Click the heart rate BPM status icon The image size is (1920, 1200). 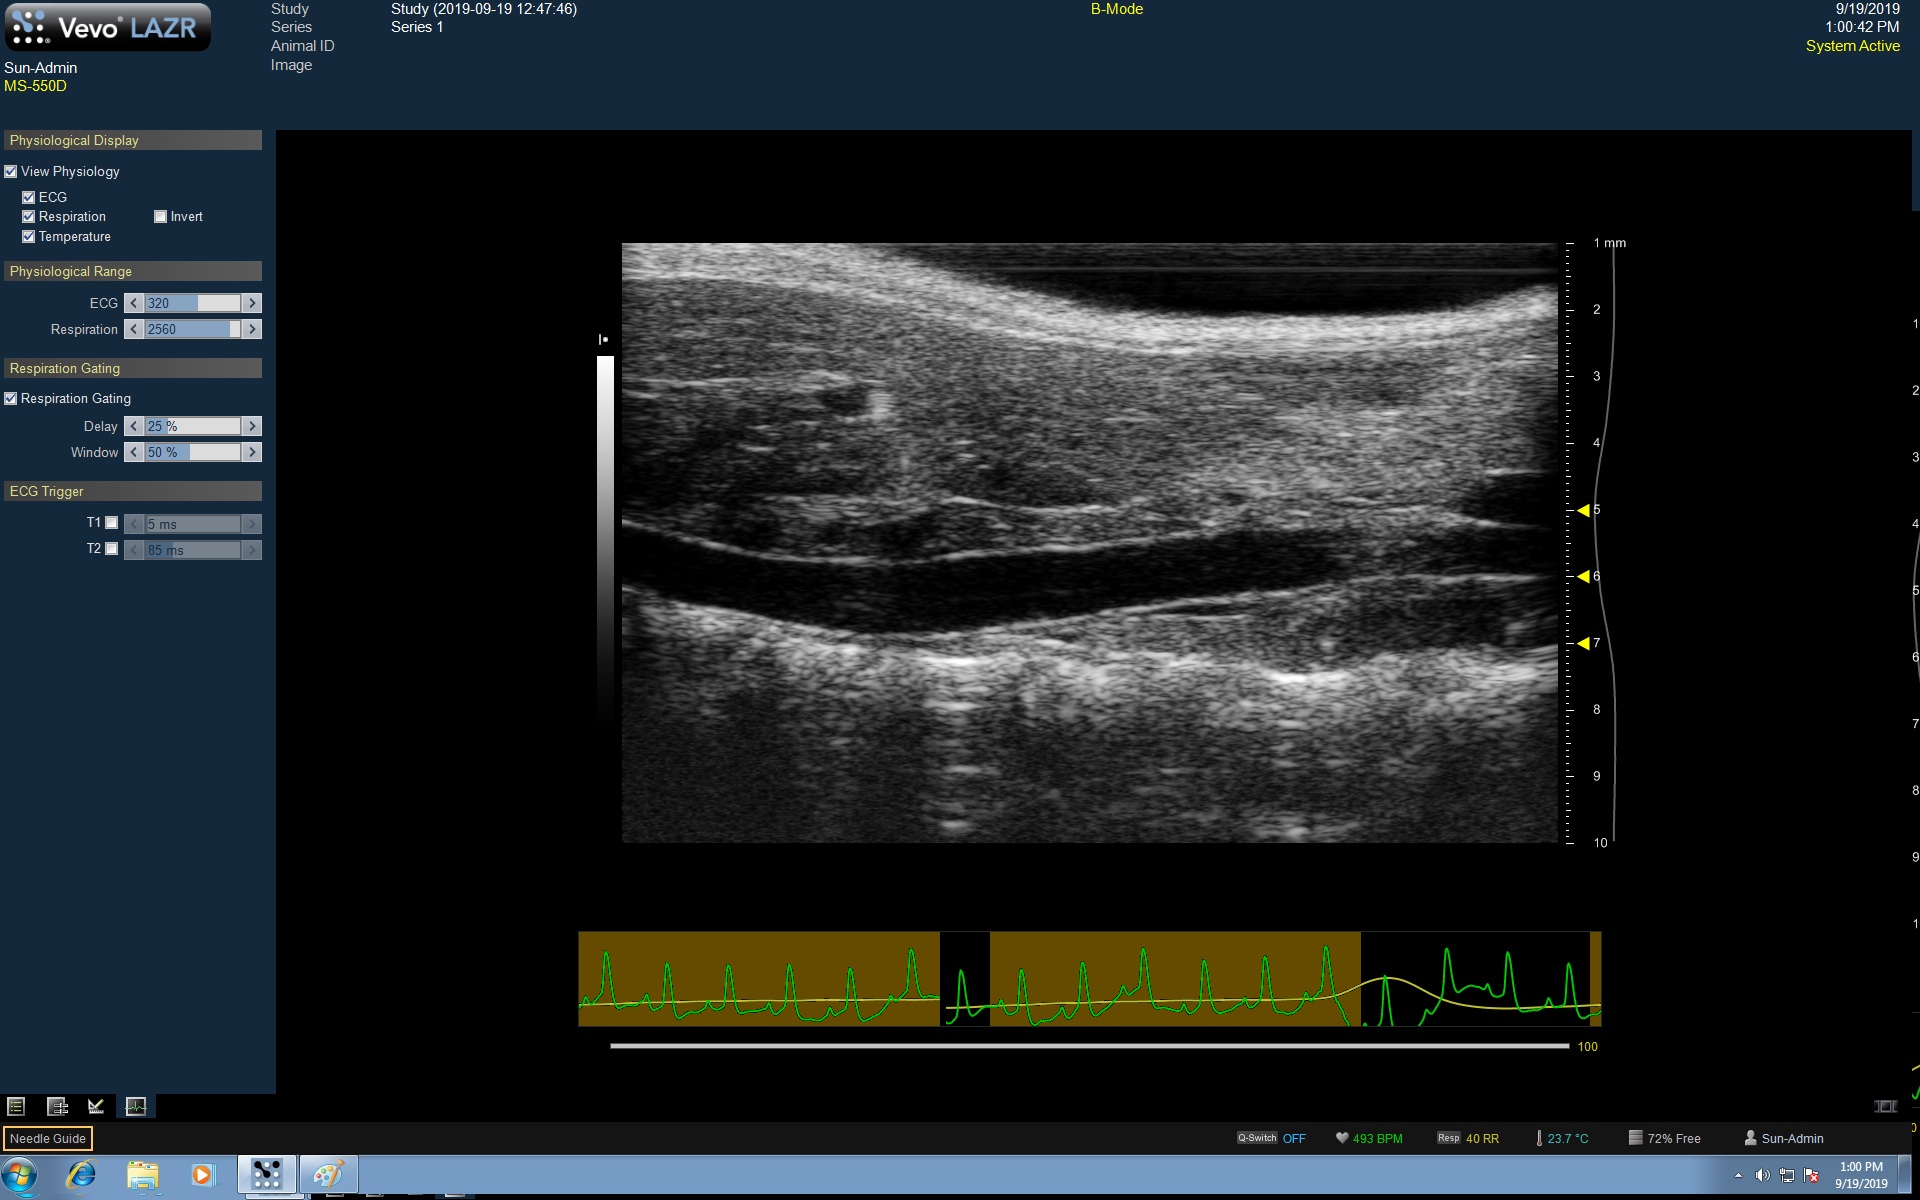(1342, 1138)
